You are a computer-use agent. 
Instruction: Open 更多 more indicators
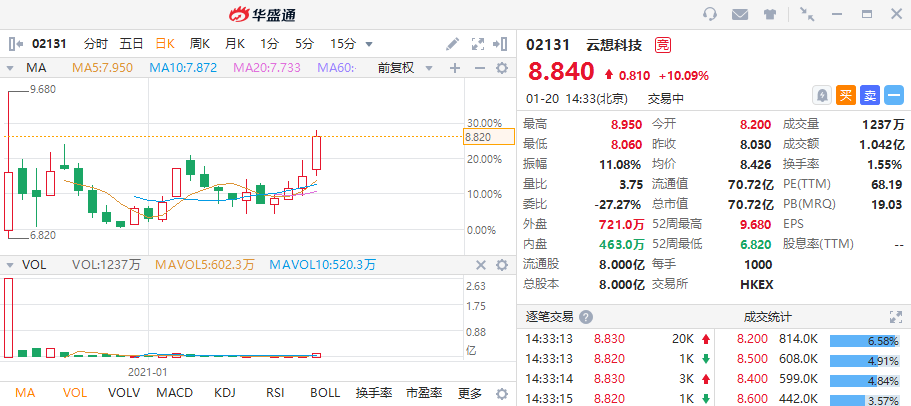coord(469,393)
